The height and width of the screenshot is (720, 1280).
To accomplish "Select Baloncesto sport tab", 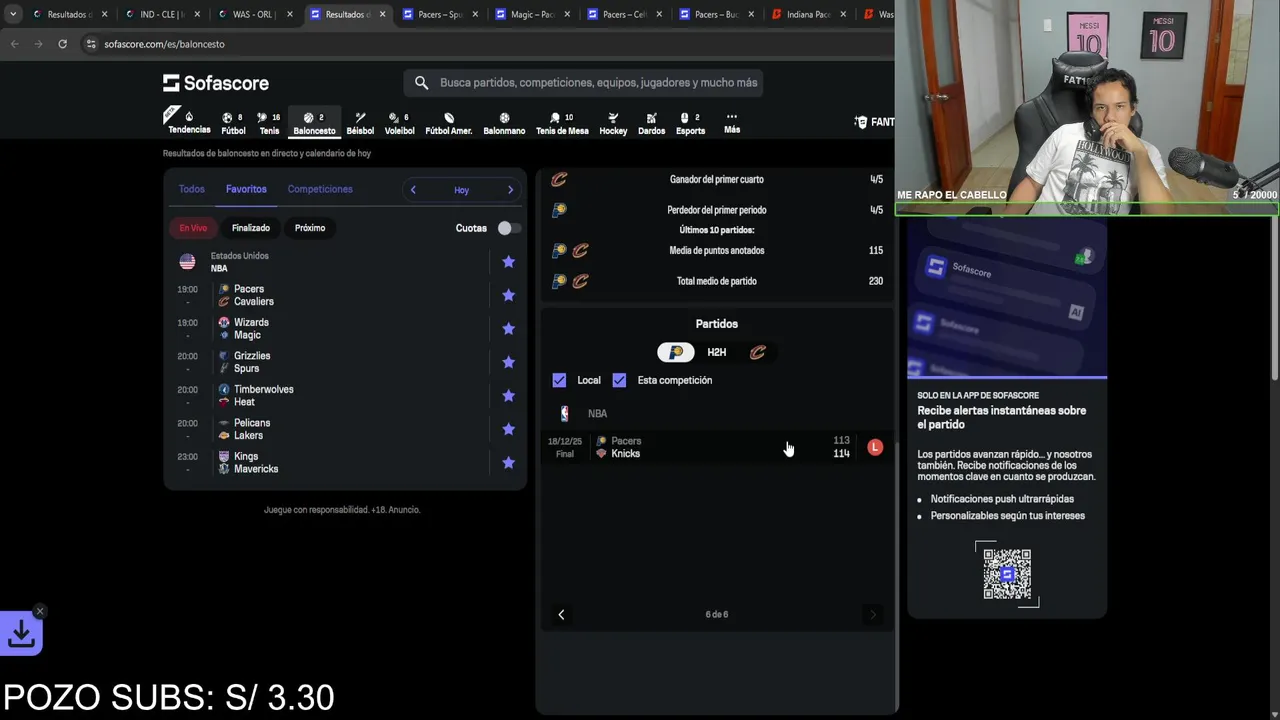I will click(314, 123).
